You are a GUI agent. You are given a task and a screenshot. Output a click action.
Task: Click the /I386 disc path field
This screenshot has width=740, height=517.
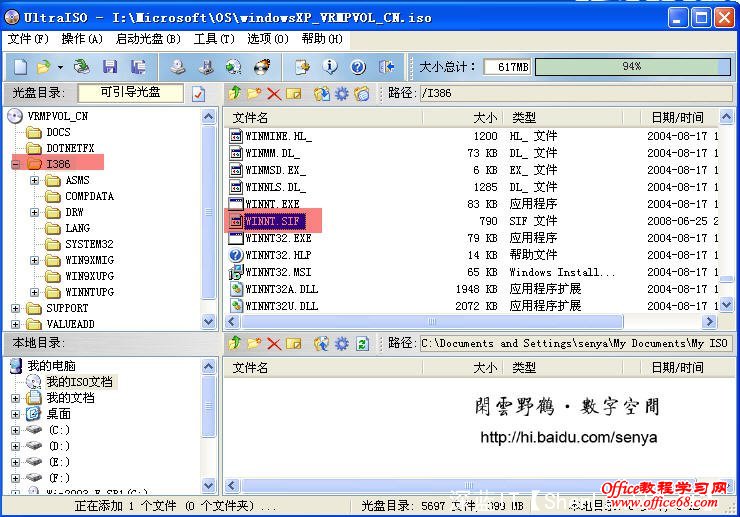click(576, 93)
